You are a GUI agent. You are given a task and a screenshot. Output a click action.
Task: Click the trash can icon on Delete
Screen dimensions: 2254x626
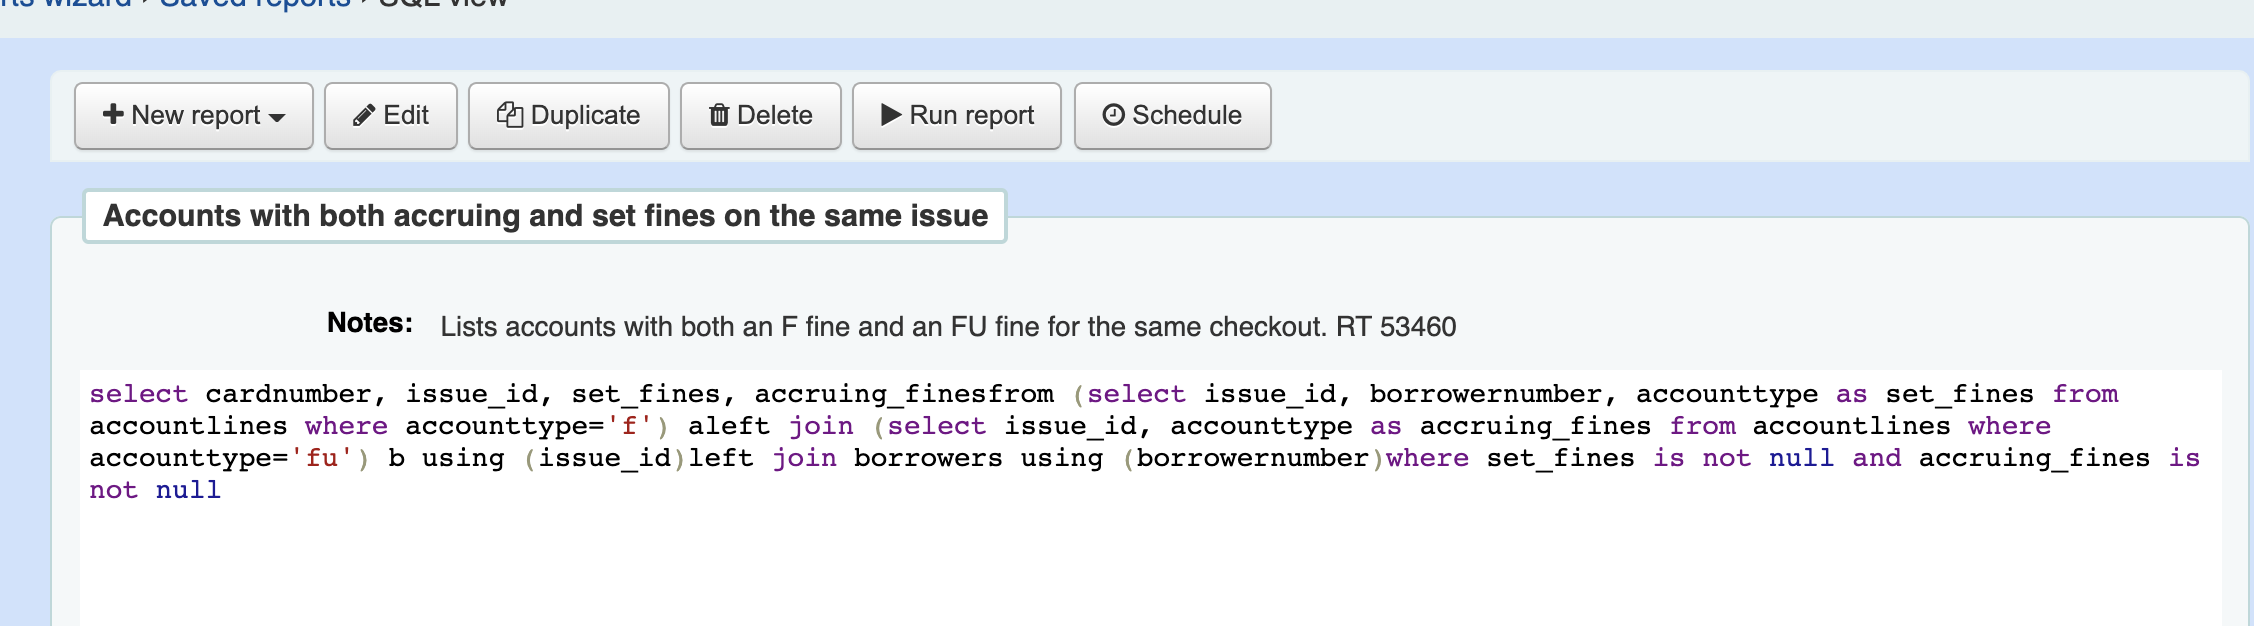[719, 116]
